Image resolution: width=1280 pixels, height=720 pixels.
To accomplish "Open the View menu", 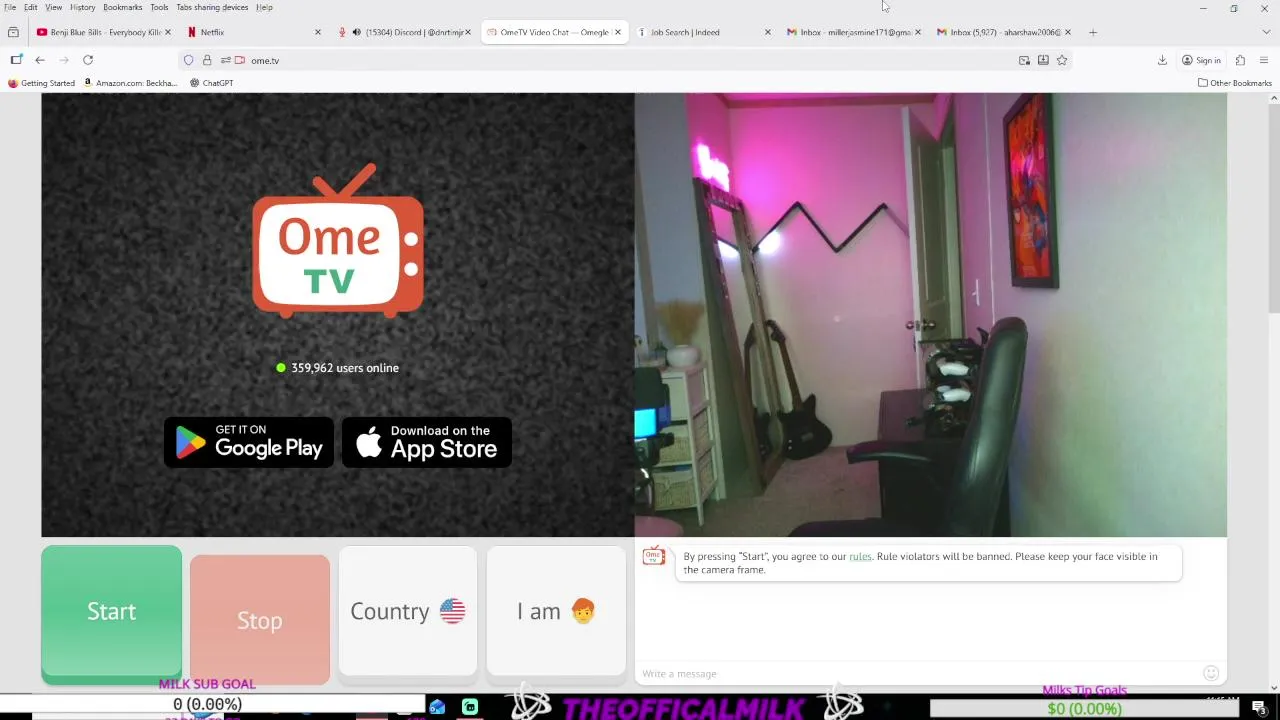I will click(54, 7).
